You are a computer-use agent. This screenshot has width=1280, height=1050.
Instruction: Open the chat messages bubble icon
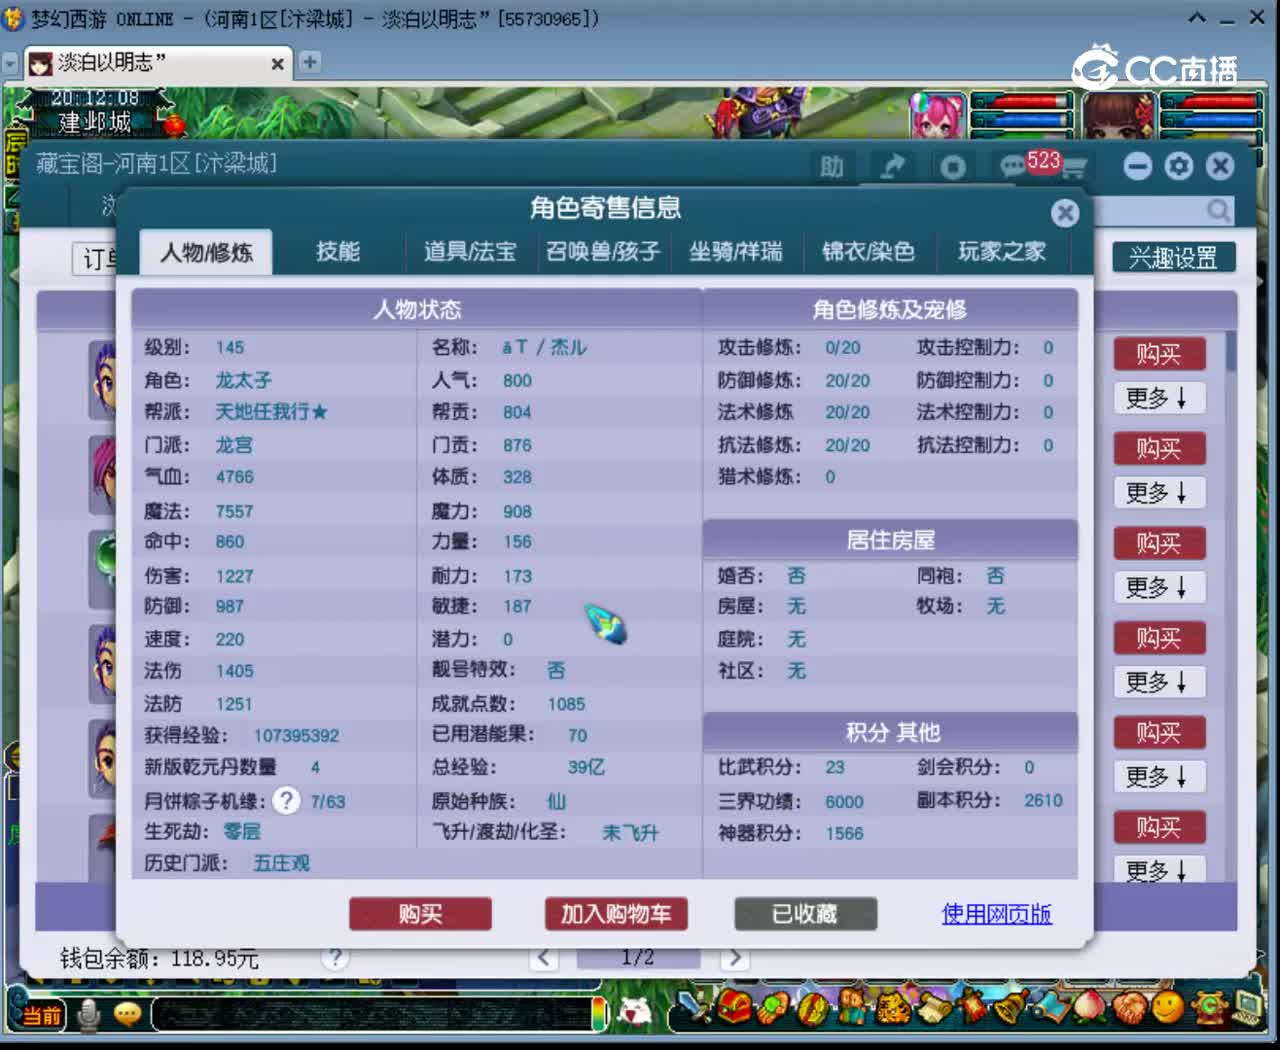[1014, 166]
